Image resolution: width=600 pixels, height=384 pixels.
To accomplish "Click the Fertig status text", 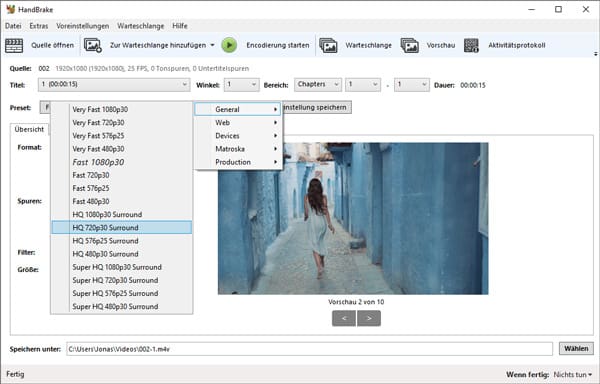I will click(15, 374).
